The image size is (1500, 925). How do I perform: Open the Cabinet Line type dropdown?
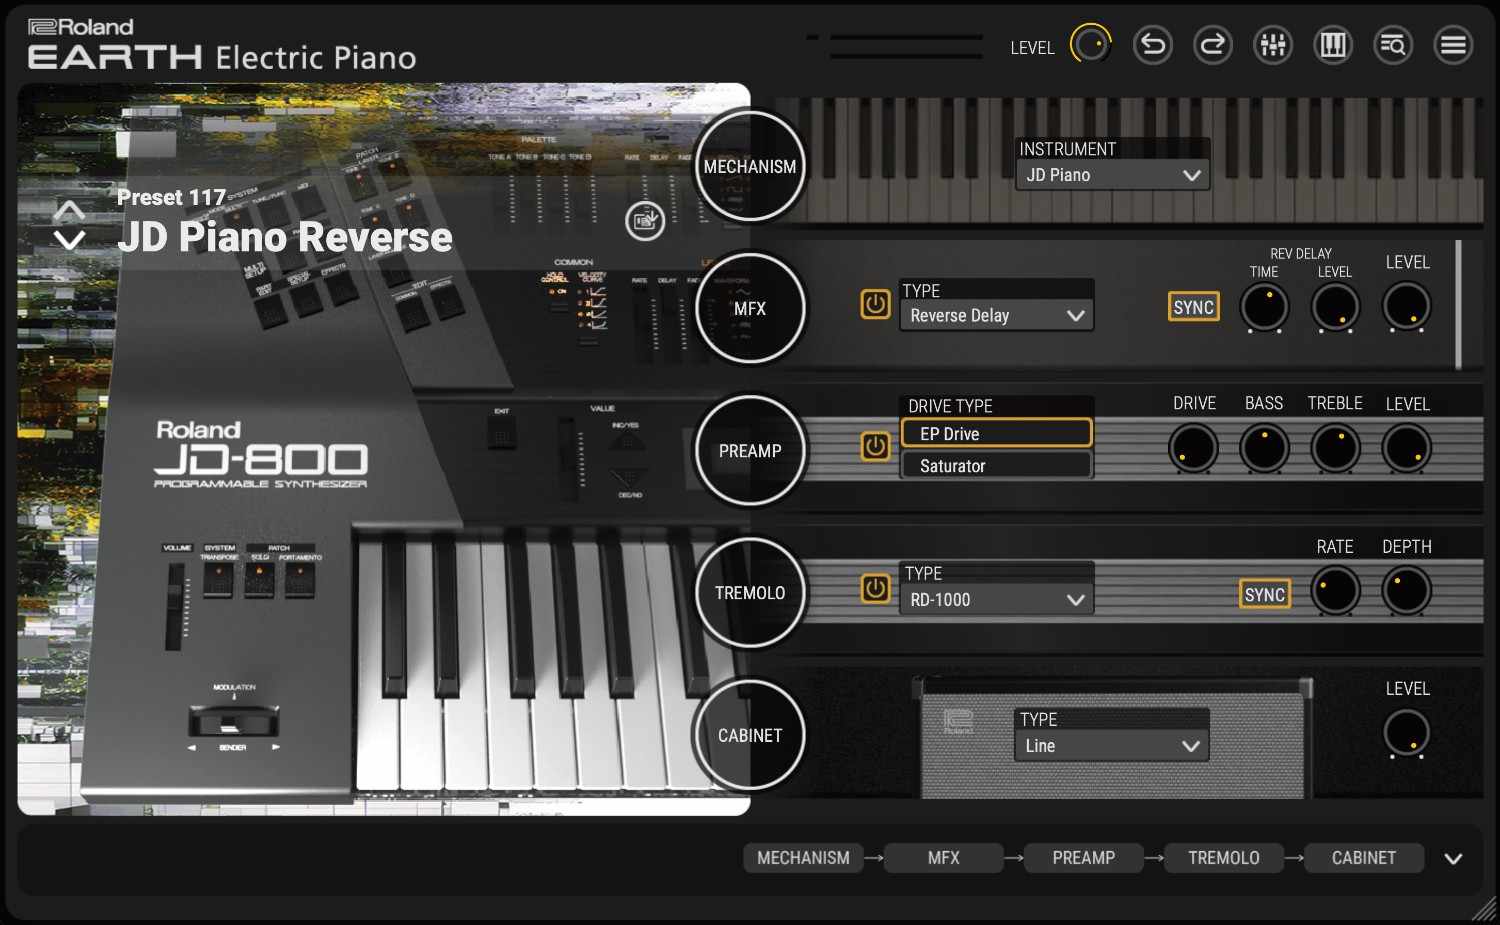1110,745
